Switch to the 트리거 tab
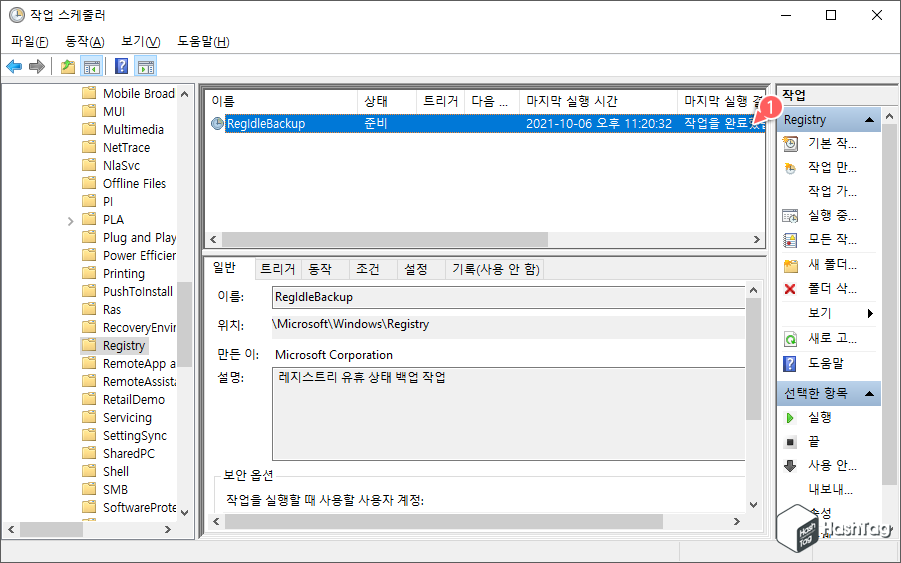The image size is (901, 563). point(278,269)
